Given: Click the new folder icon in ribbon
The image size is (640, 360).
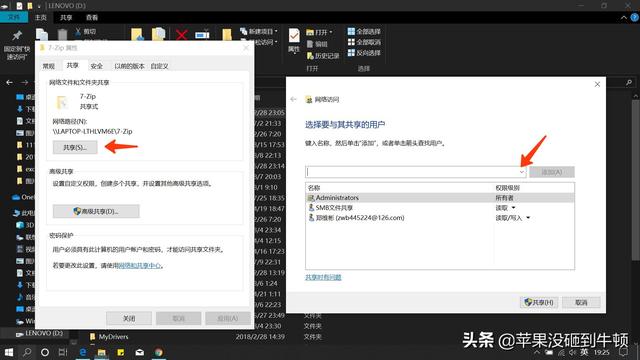Looking at the screenshot, I should pos(227,35).
